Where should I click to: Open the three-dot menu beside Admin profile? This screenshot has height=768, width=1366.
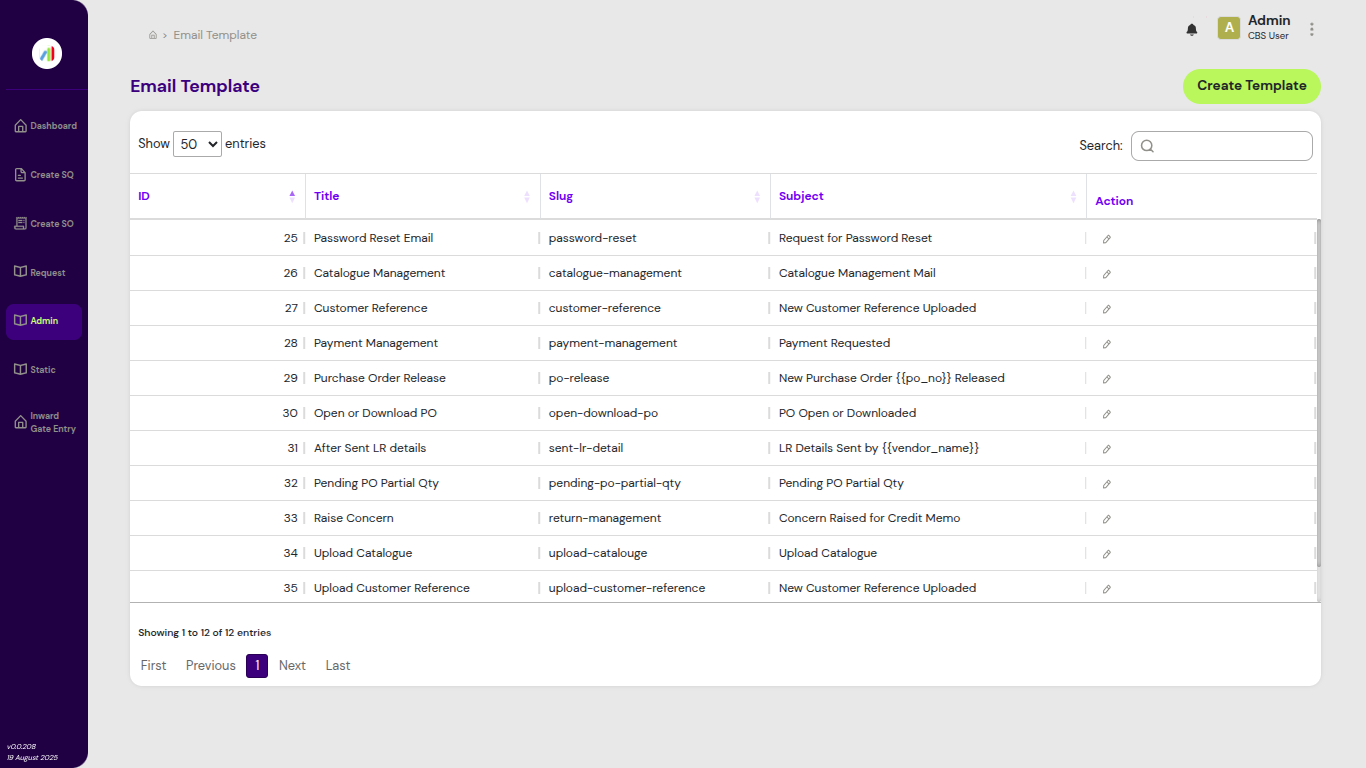[x=1311, y=29]
